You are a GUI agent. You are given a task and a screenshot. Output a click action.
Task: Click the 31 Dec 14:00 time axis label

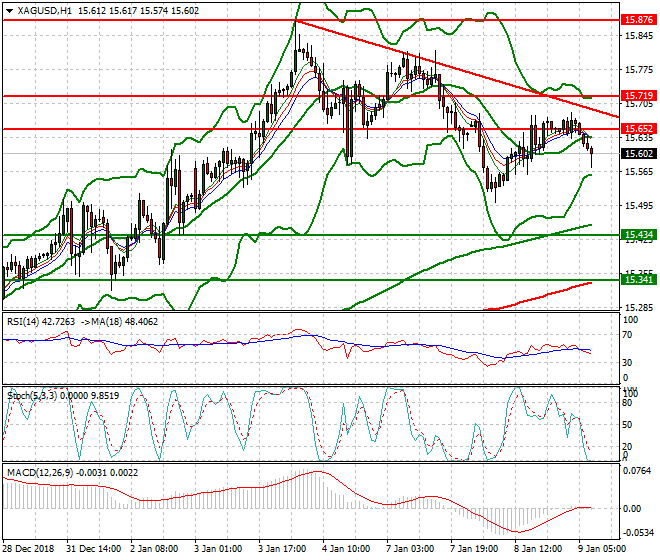93,549
